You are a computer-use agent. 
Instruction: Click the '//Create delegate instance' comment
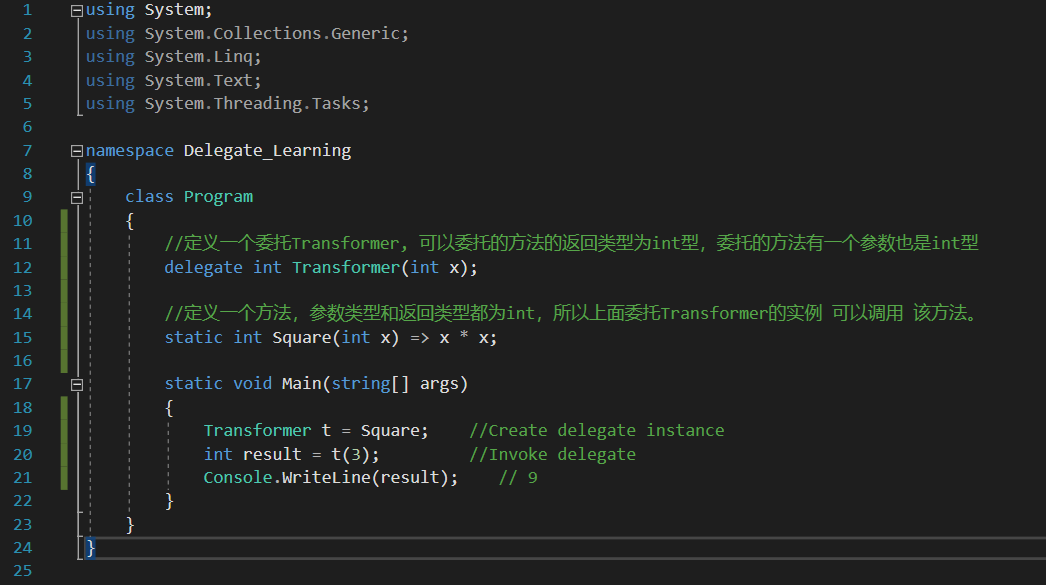tap(596, 430)
